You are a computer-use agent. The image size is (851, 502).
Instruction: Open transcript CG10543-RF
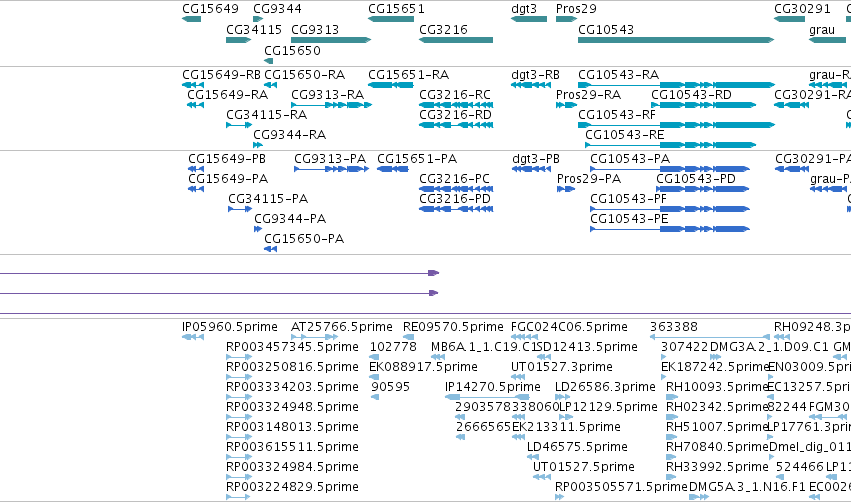pos(676,125)
